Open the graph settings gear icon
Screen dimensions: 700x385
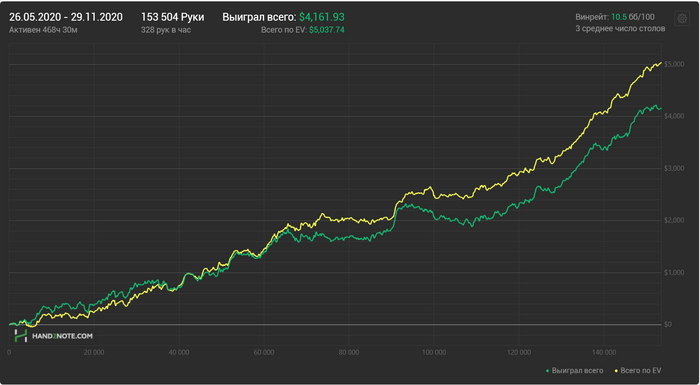pos(682,18)
